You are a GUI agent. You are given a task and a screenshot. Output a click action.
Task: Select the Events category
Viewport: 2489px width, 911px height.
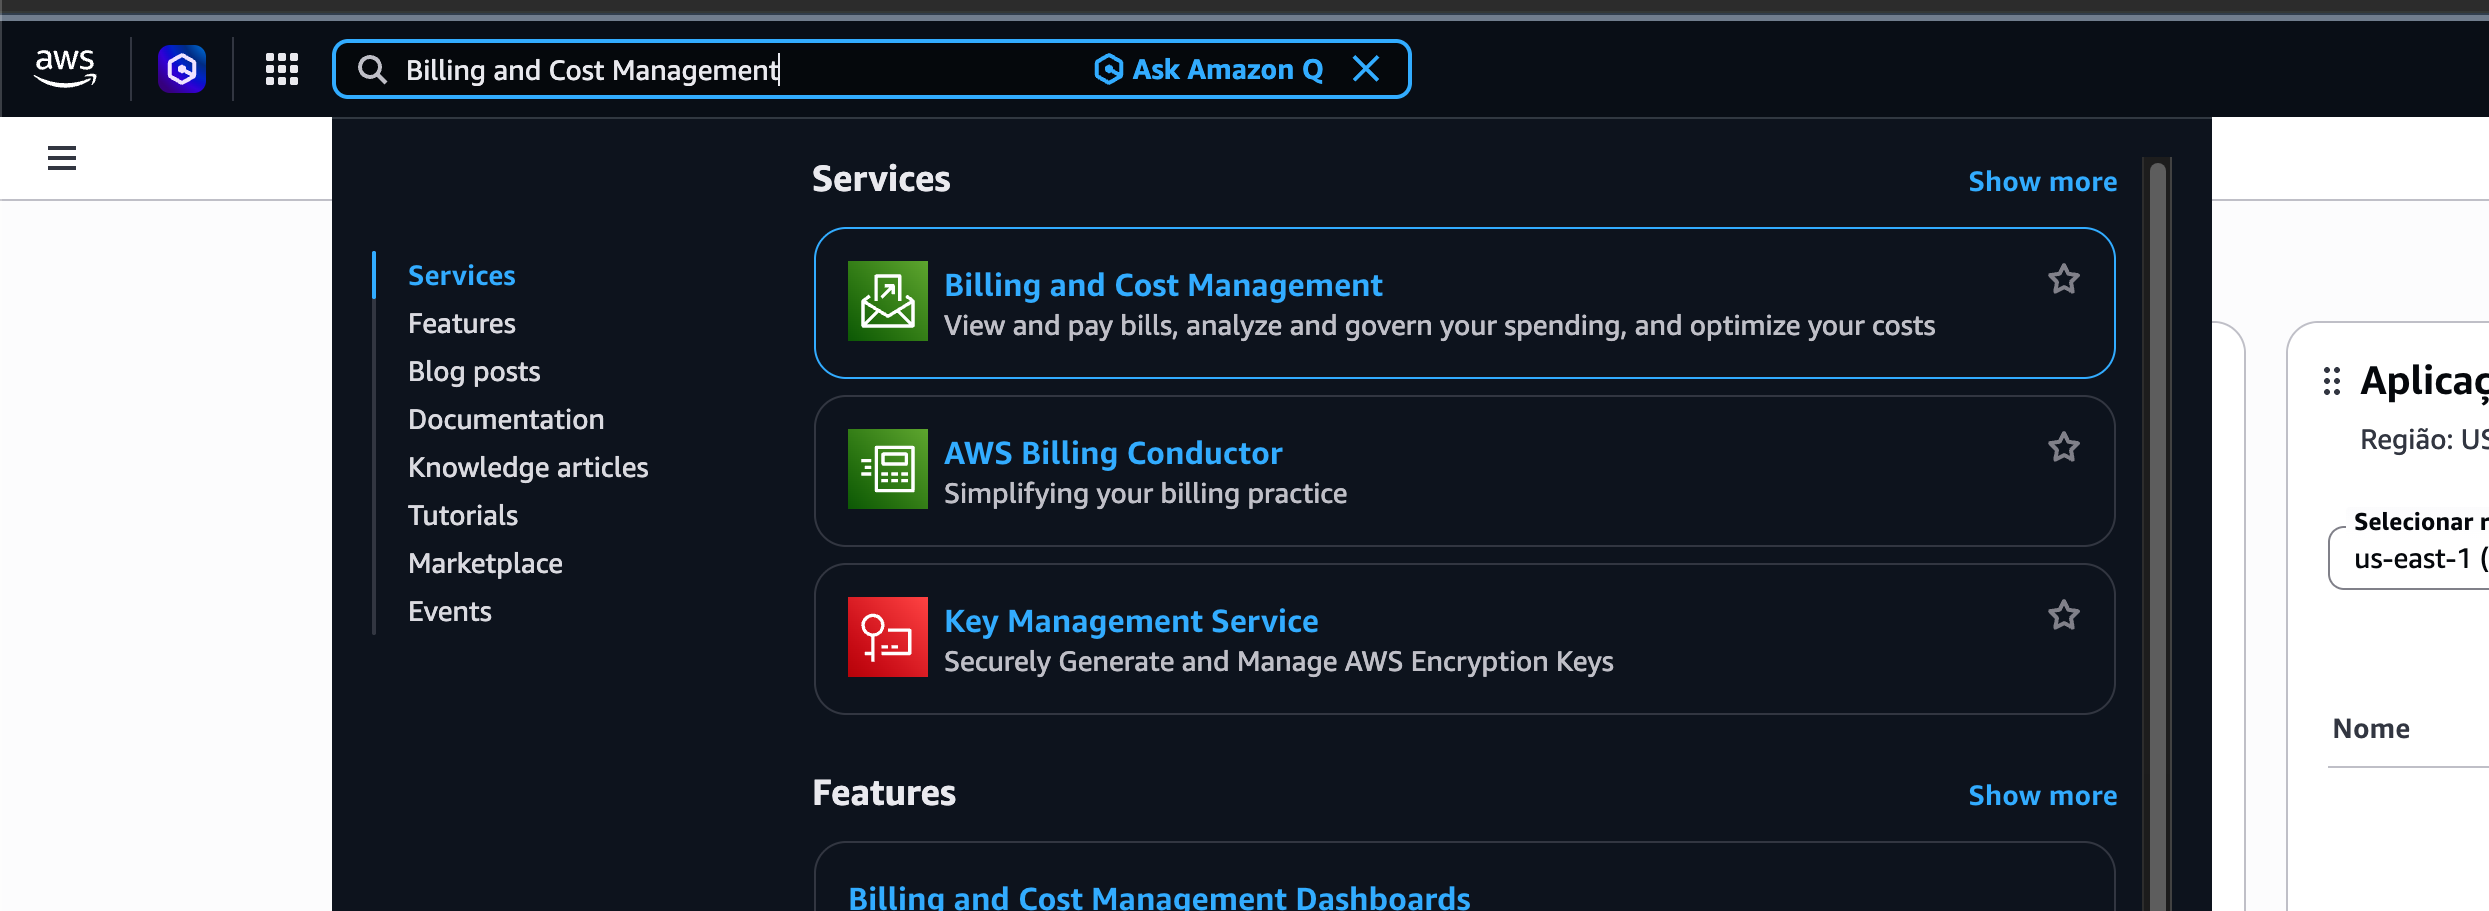(x=450, y=611)
